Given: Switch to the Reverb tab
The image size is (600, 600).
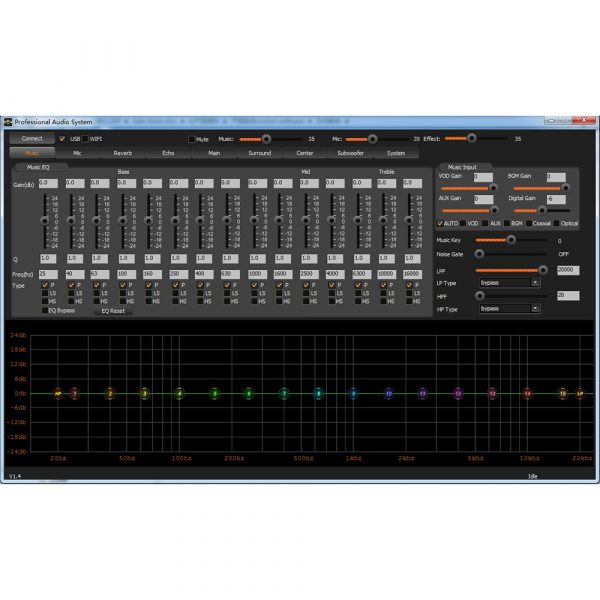Looking at the screenshot, I should coord(122,154).
